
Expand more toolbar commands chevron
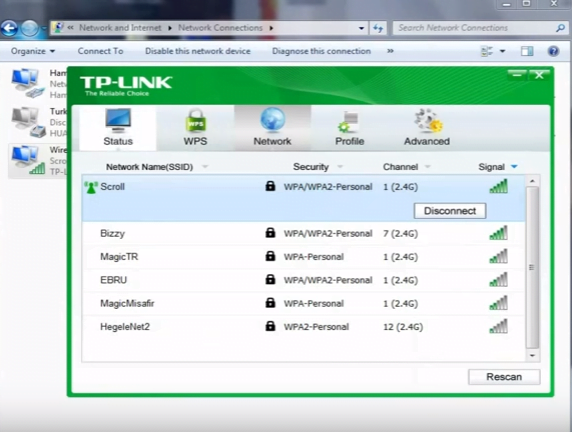tap(390, 51)
